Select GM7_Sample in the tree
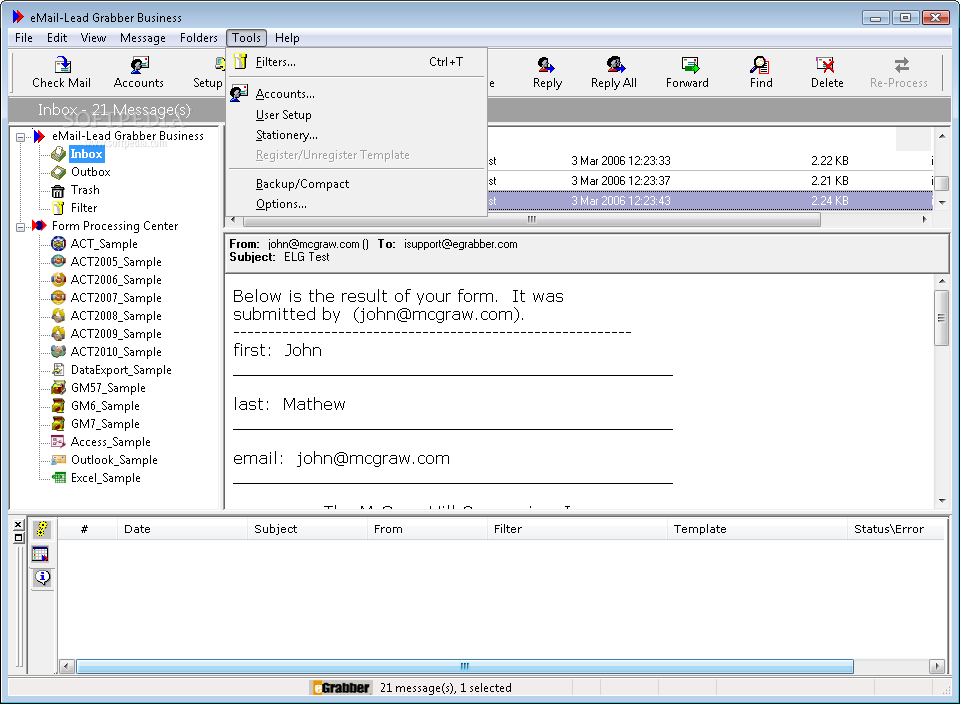 coord(105,424)
